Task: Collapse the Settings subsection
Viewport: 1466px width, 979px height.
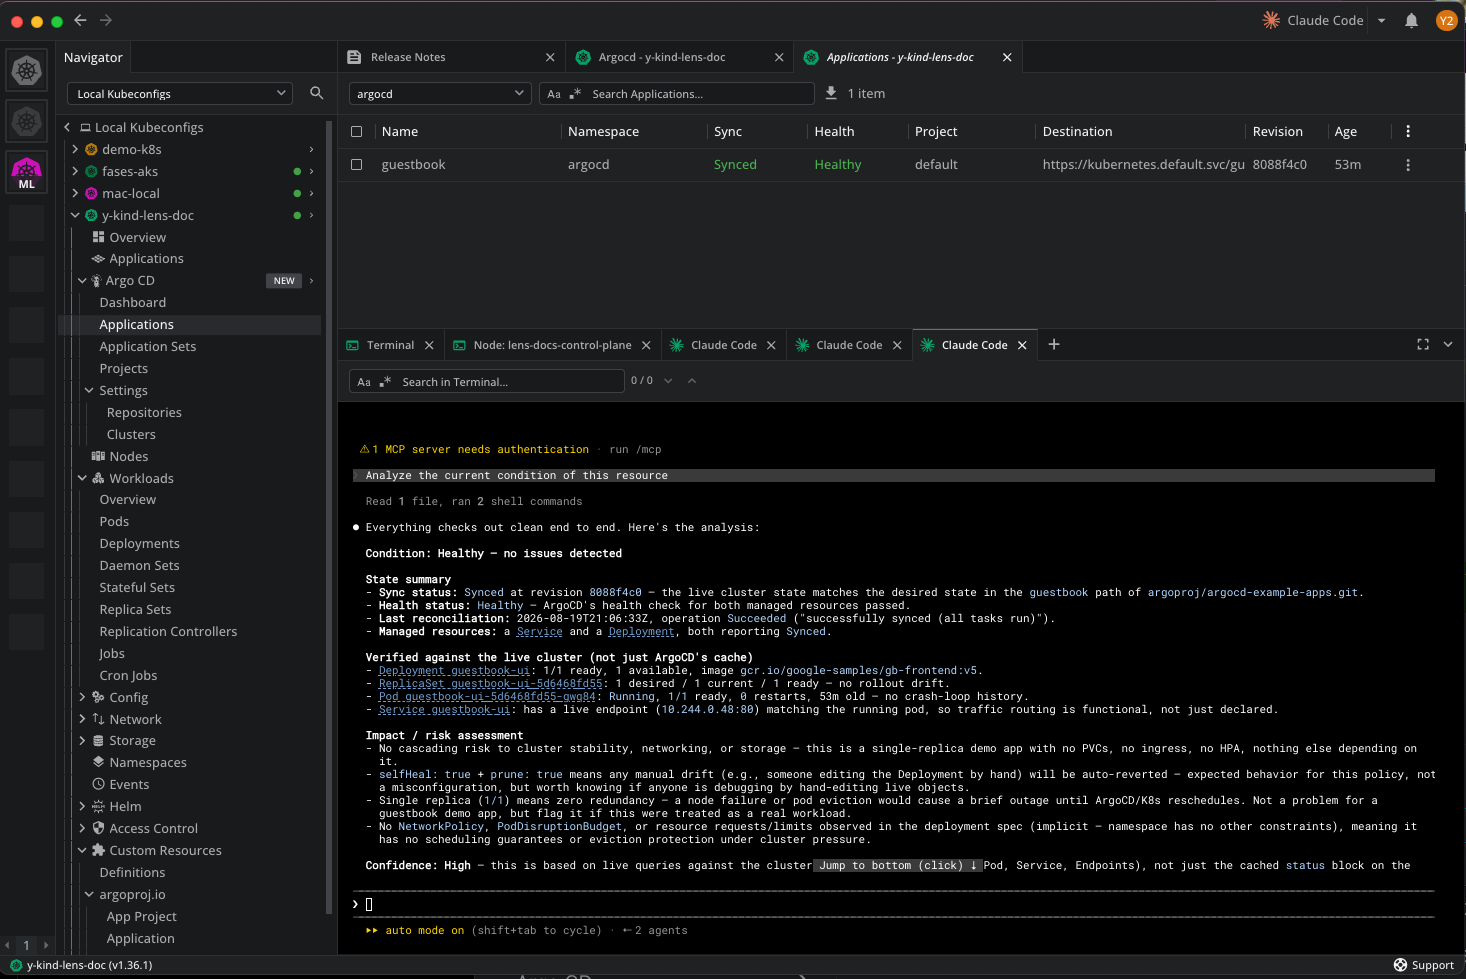Action: (89, 390)
